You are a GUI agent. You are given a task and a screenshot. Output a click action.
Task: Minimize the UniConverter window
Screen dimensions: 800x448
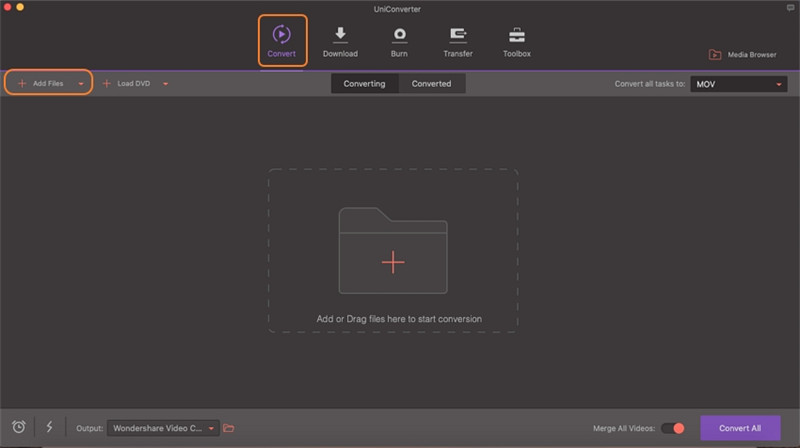tap(20, 7)
